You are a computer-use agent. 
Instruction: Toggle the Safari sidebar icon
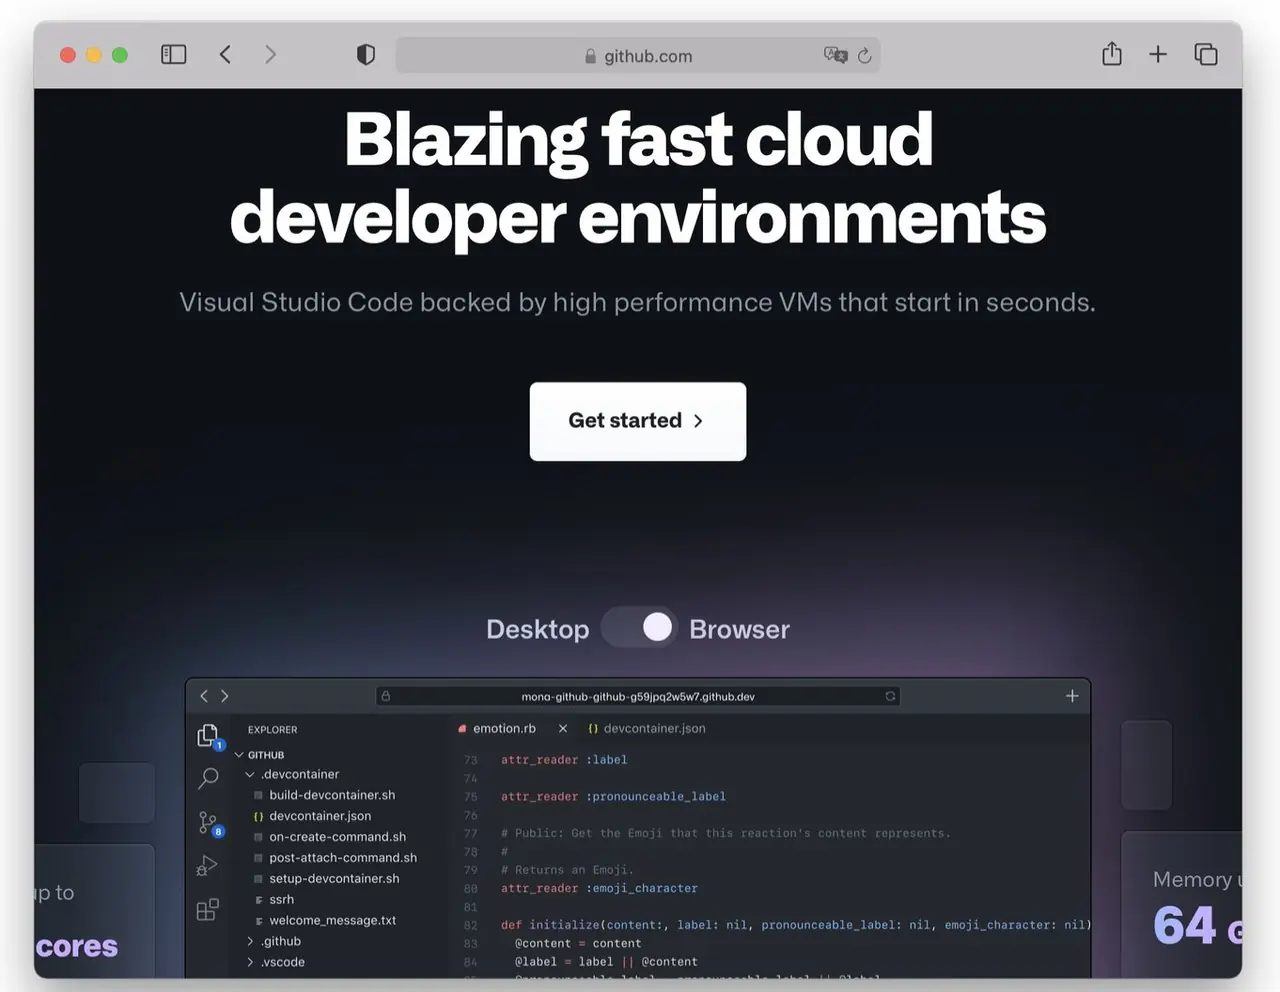[173, 54]
